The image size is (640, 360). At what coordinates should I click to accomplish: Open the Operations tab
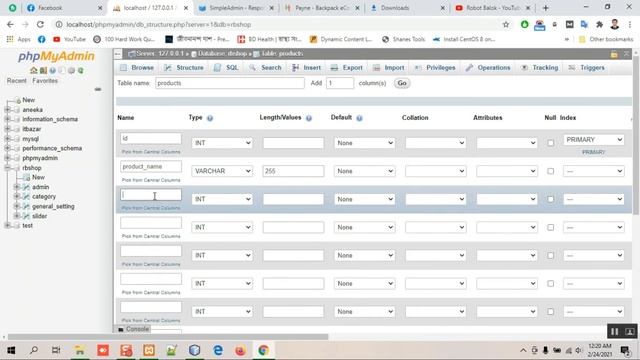click(488, 68)
